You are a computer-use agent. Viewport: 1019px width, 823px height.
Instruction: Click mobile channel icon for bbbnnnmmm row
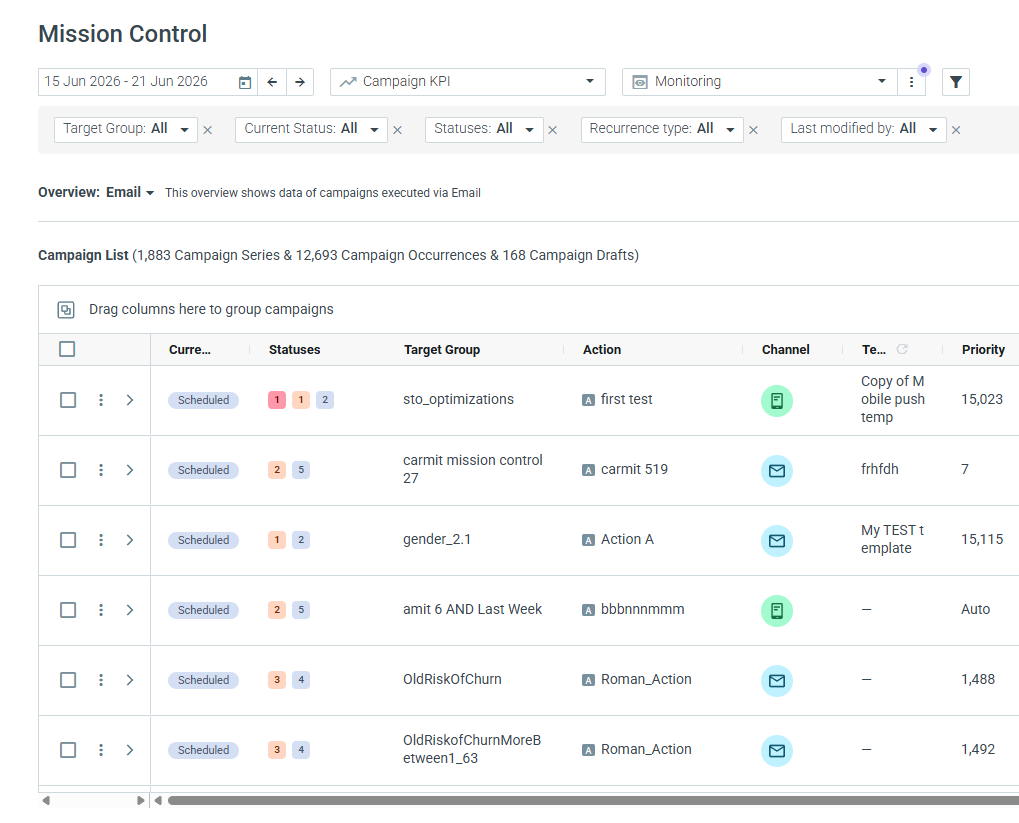click(777, 610)
